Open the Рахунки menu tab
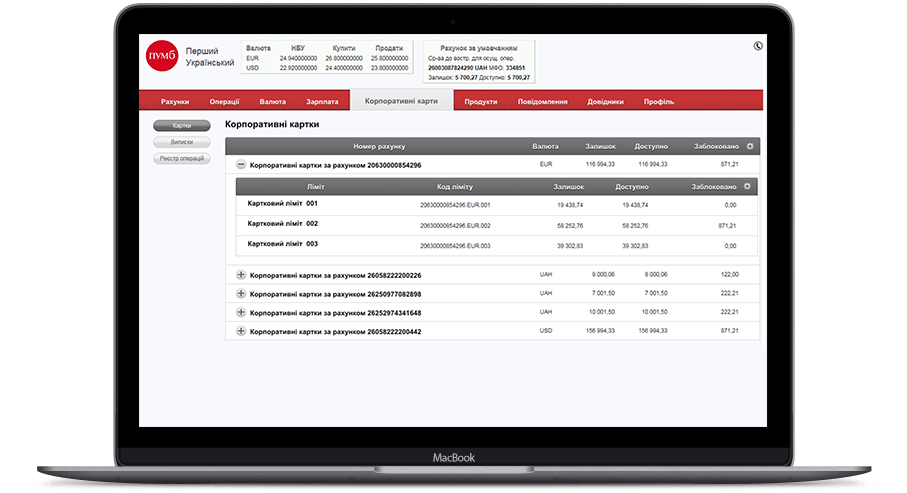Image resolution: width=907 pixels, height=493 pixels. [175, 101]
